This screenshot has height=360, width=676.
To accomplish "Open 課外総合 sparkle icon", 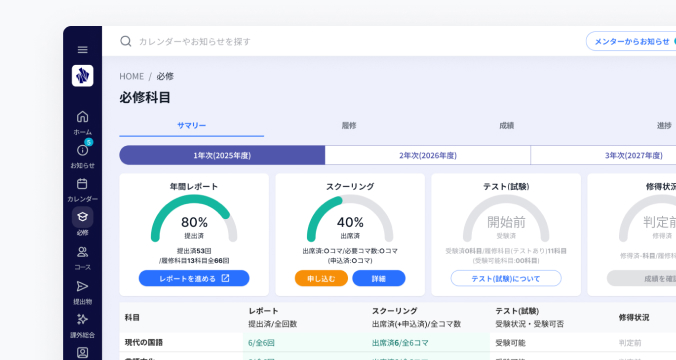I will (x=82, y=319).
